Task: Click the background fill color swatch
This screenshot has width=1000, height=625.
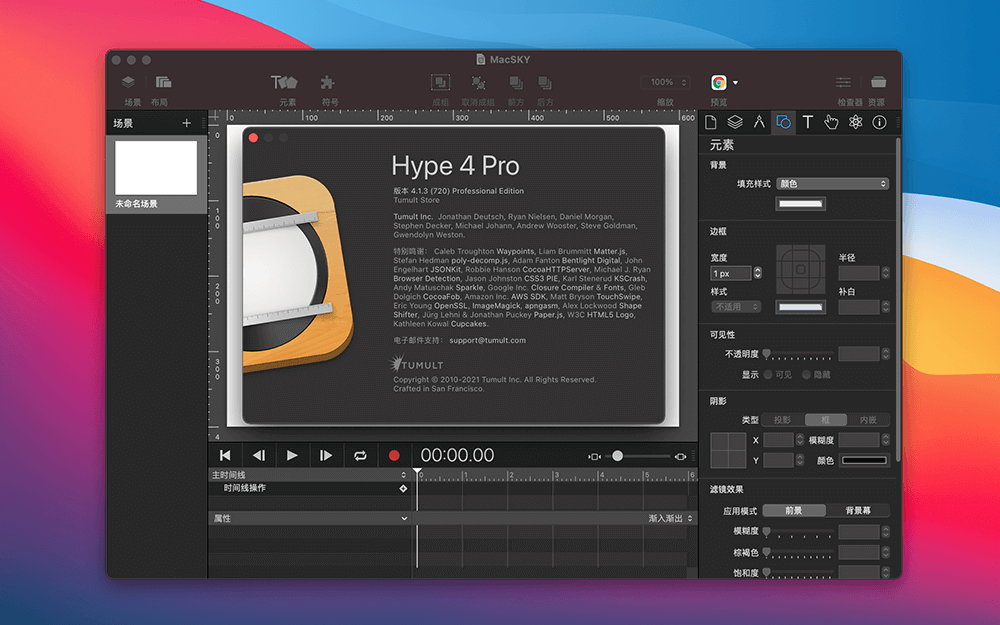Action: (800, 203)
